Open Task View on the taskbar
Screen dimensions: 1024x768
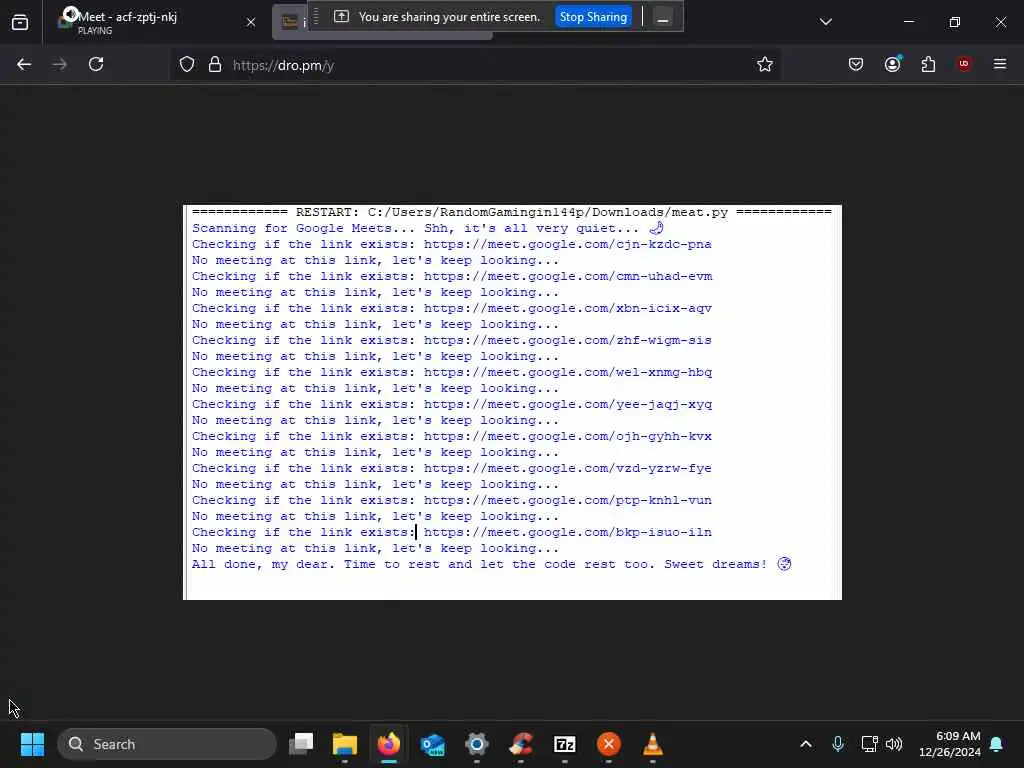point(302,744)
